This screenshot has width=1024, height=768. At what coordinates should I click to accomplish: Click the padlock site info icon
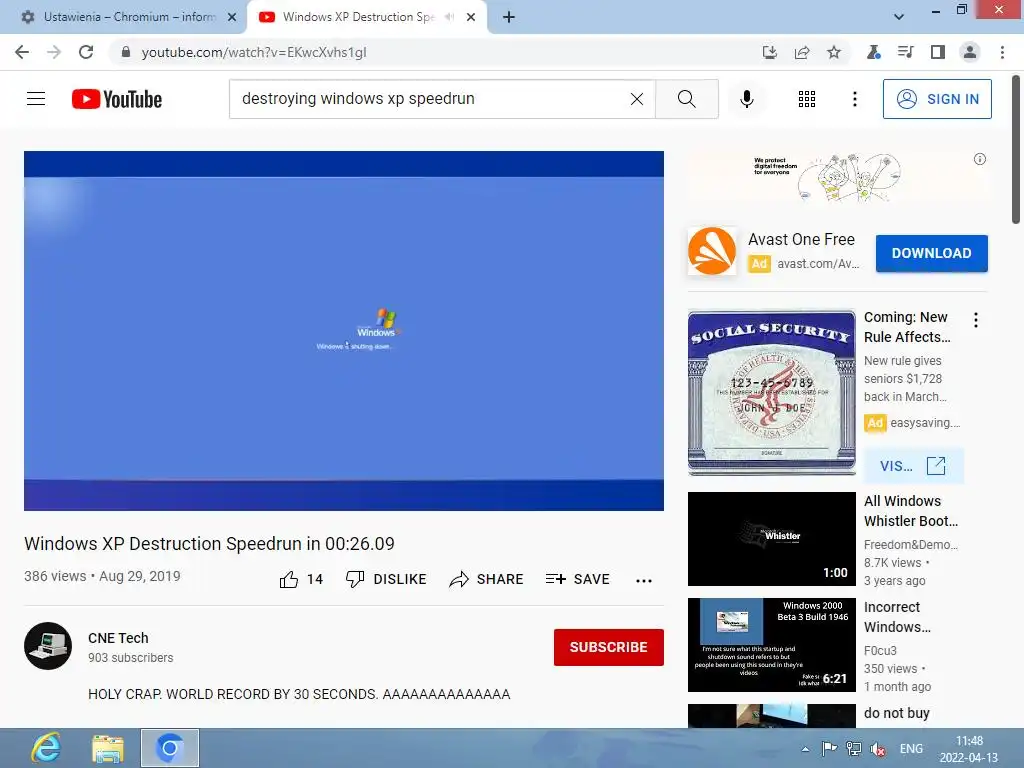click(126, 52)
